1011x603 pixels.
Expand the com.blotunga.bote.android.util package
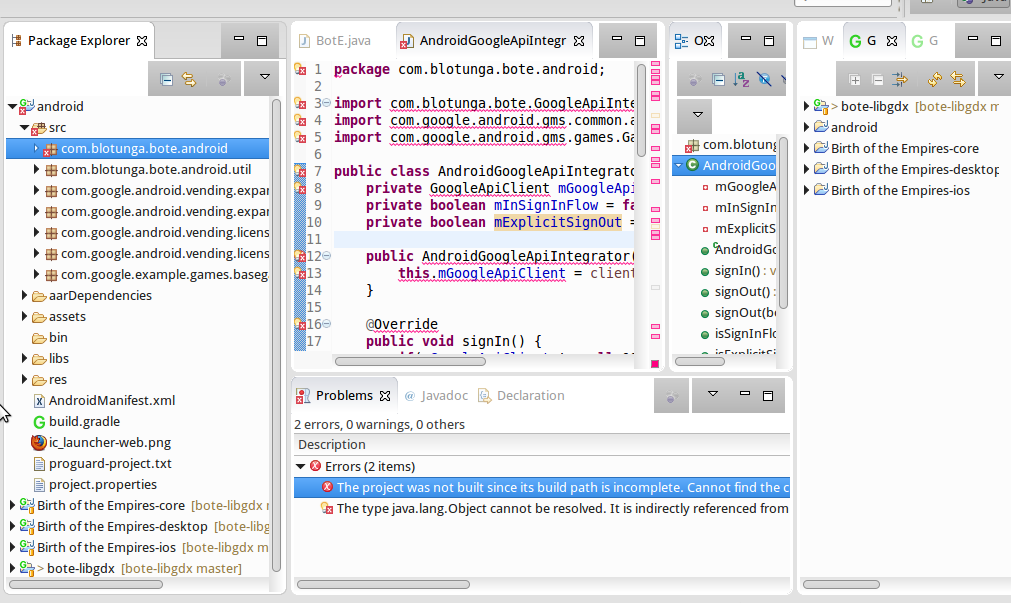pos(36,170)
